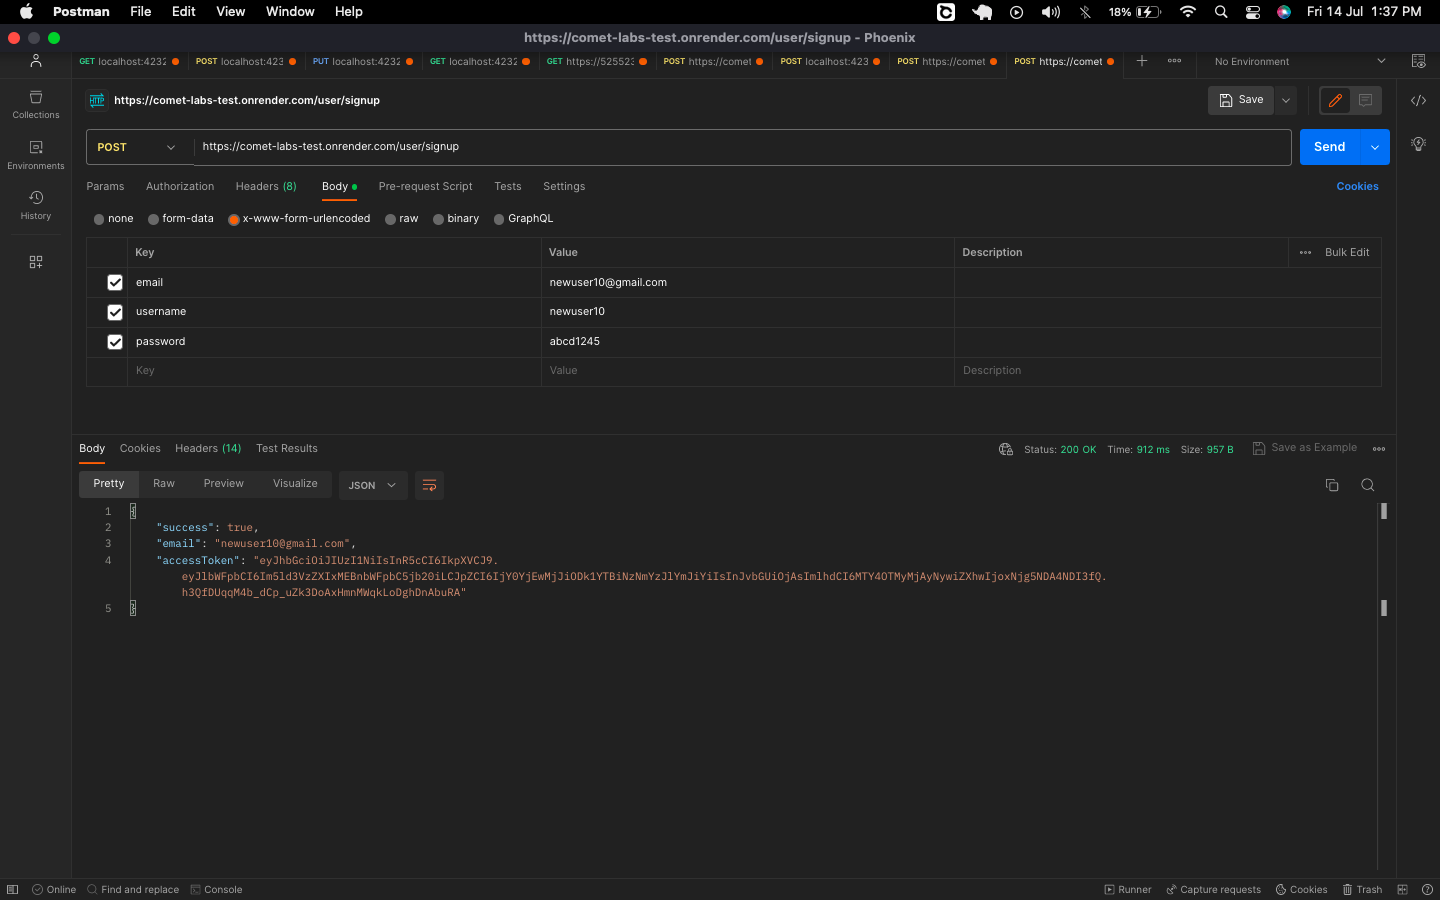Open macOS Spotlight search icon

(x=1221, y=12)
